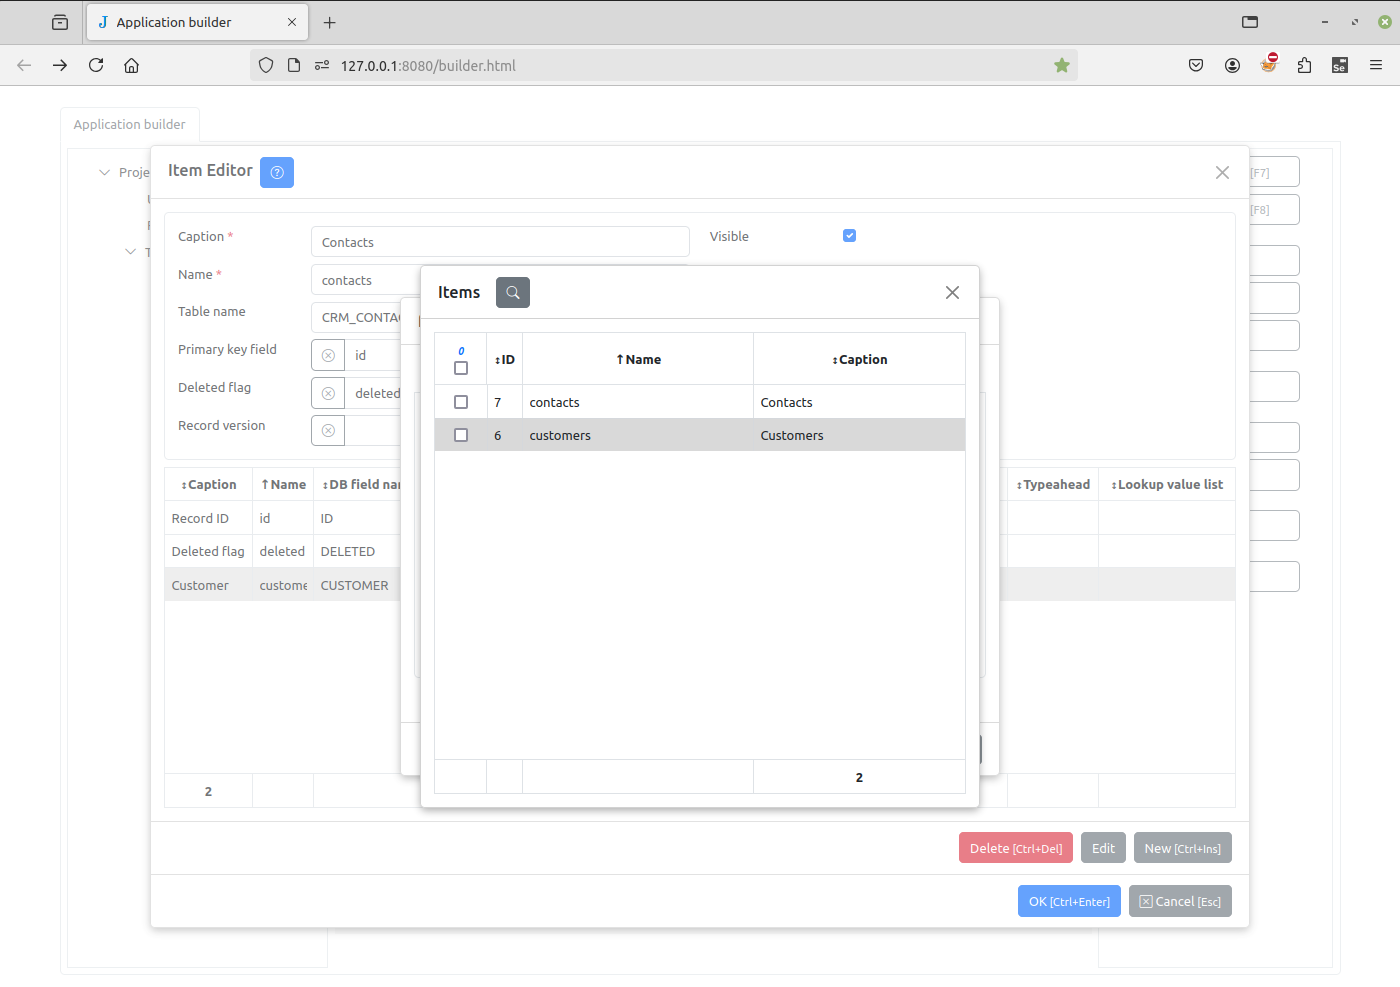Open the browser extensions icon
The height and width of the screenshot is (987, 1400).
coord(1304,66)
